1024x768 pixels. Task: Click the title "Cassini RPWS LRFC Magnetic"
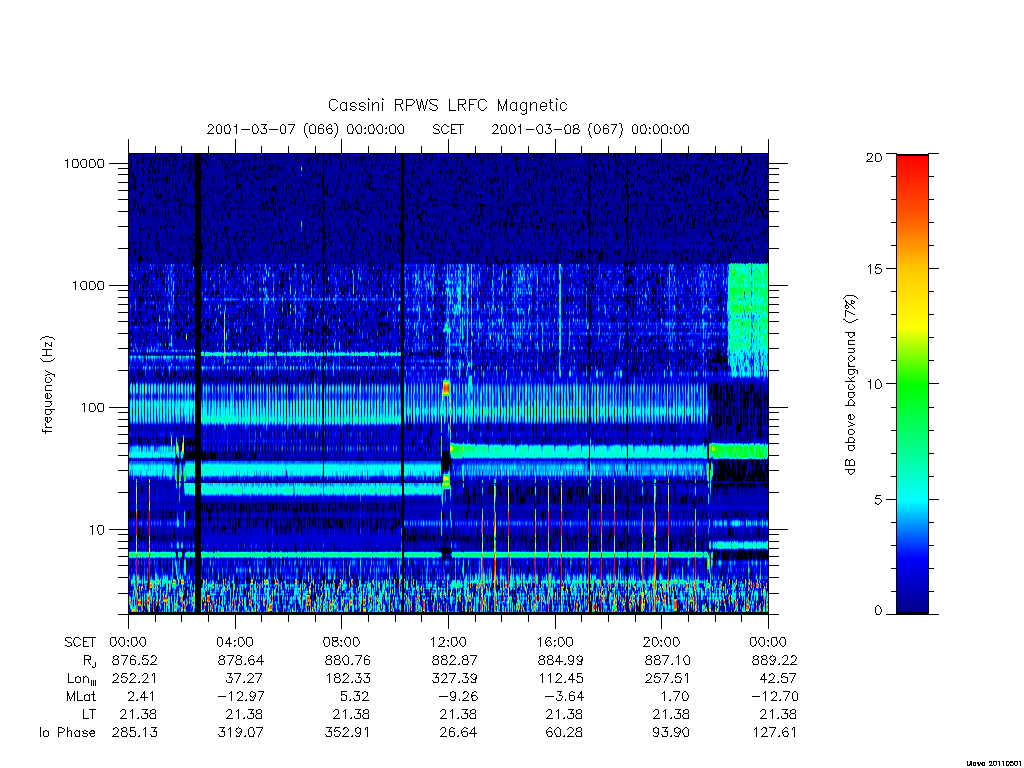click(447, 105)
